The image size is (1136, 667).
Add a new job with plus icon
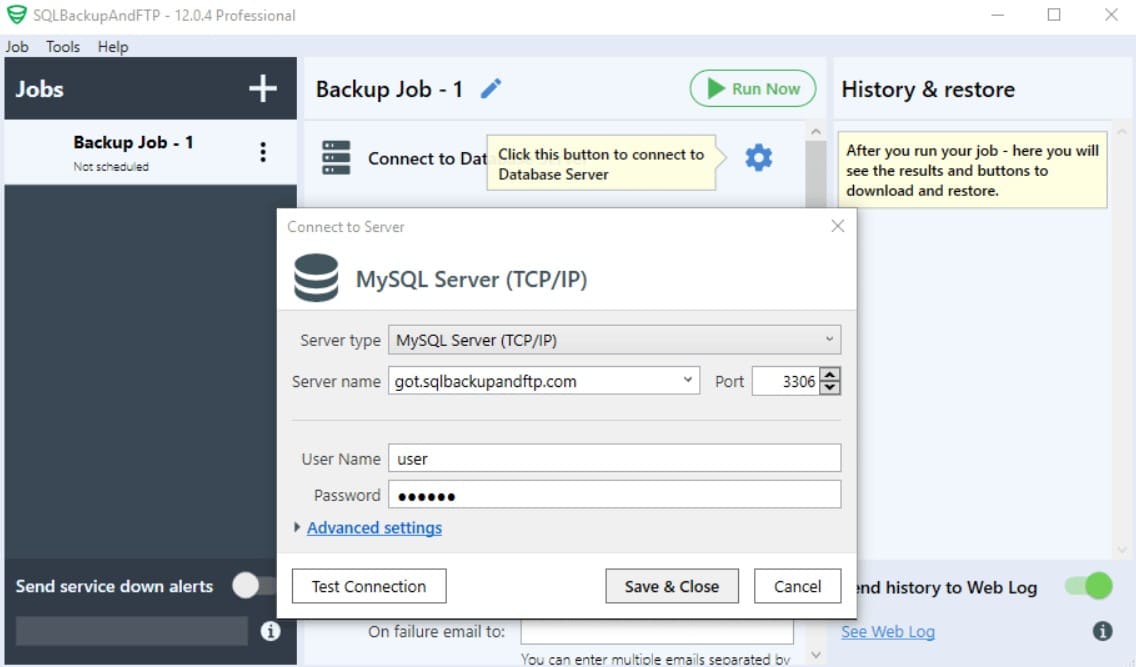[x=262, y=88]
